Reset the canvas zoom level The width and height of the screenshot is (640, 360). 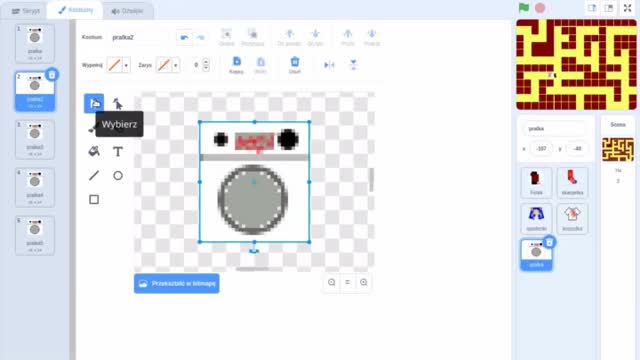(347, 282)
